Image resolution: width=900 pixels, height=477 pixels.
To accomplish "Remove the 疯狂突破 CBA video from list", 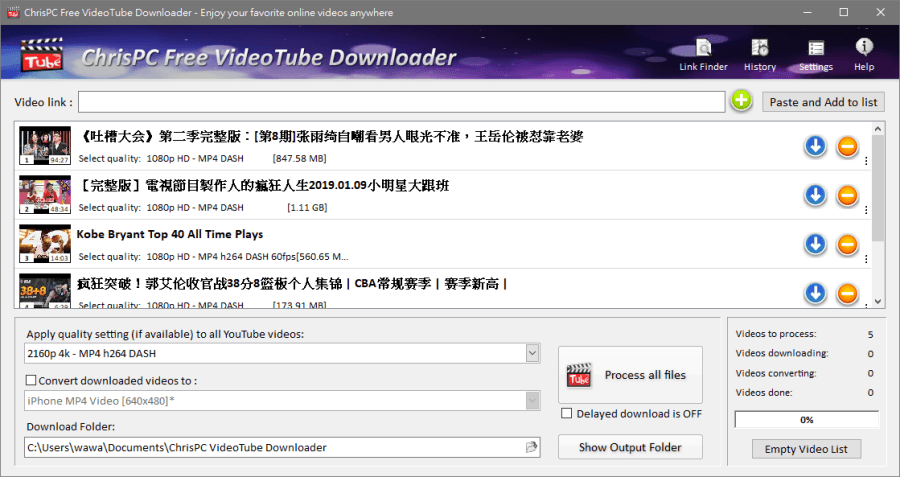I will [847, 294].
